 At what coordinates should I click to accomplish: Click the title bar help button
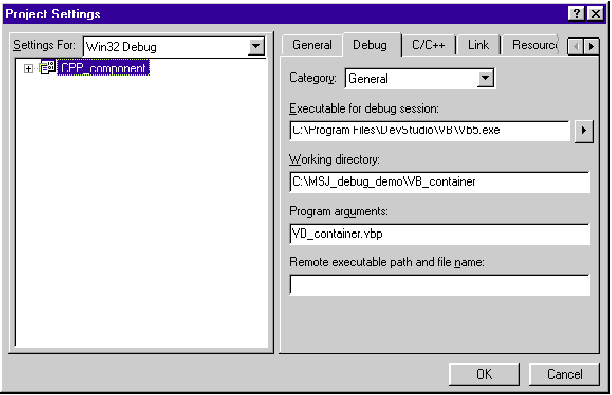(x=576, y=14)
